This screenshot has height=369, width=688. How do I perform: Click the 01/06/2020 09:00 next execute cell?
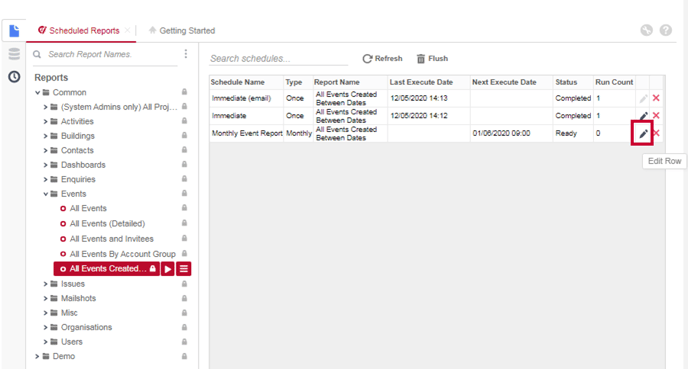(x=511, y=133)
